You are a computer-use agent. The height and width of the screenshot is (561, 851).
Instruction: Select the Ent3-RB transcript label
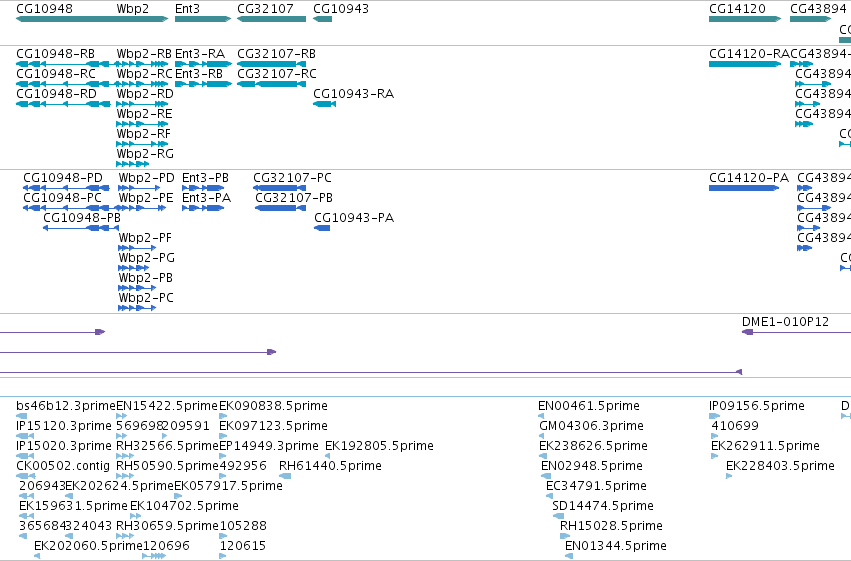click(x=199, y=74)
